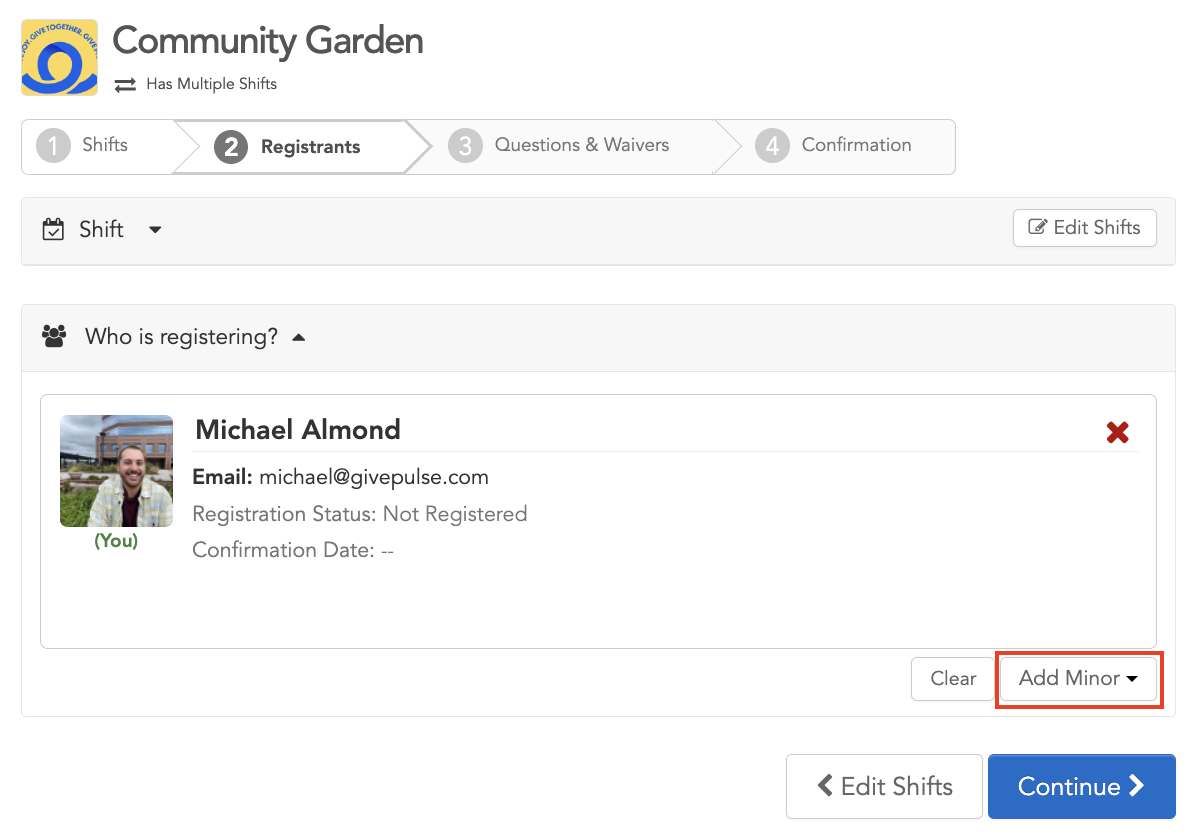The image size is (1198, 840).
Task: Collapse the Who is registering section
Action: click(299, 337)
